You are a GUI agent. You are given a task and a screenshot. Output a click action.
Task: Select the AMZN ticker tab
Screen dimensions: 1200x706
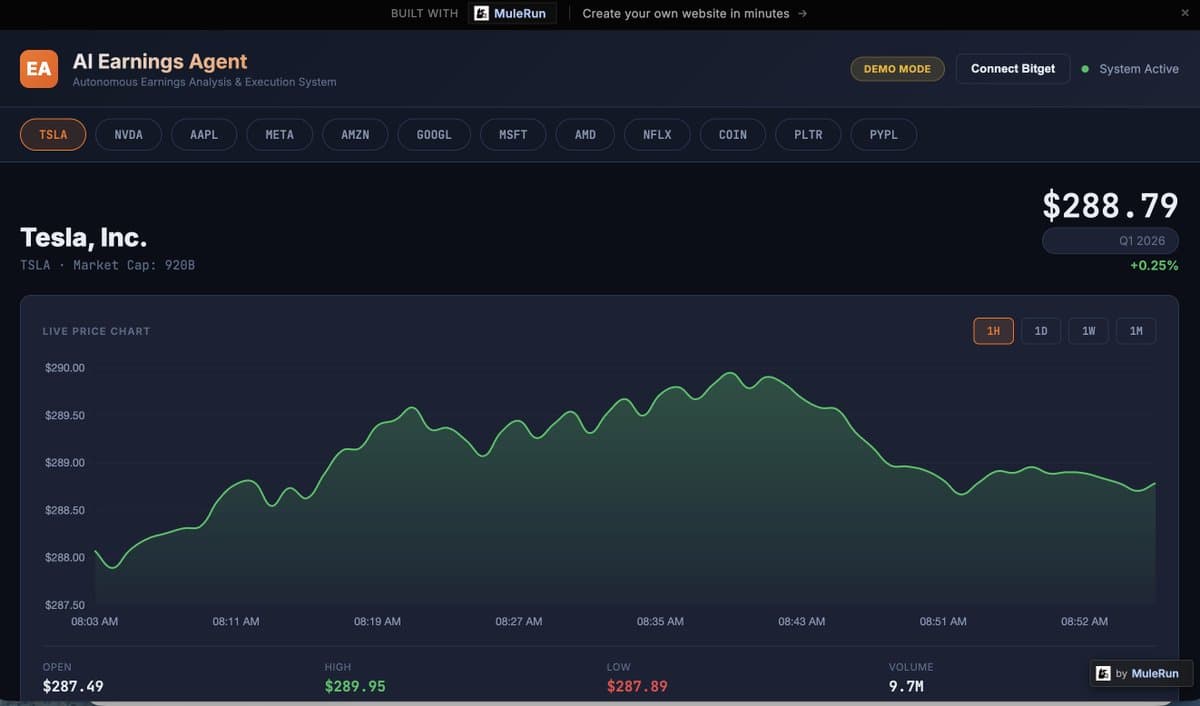point(356,135)
